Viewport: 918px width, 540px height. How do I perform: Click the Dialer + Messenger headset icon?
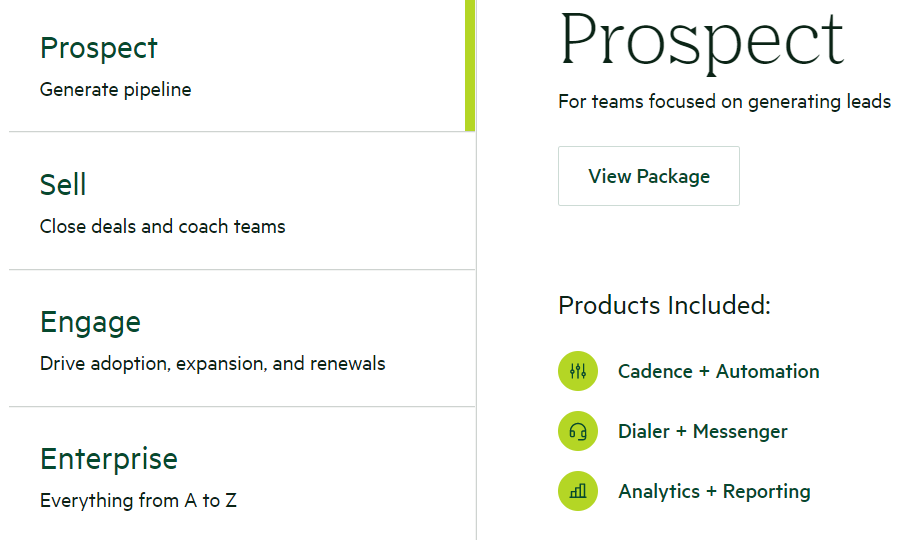click(x=578, y=431)
